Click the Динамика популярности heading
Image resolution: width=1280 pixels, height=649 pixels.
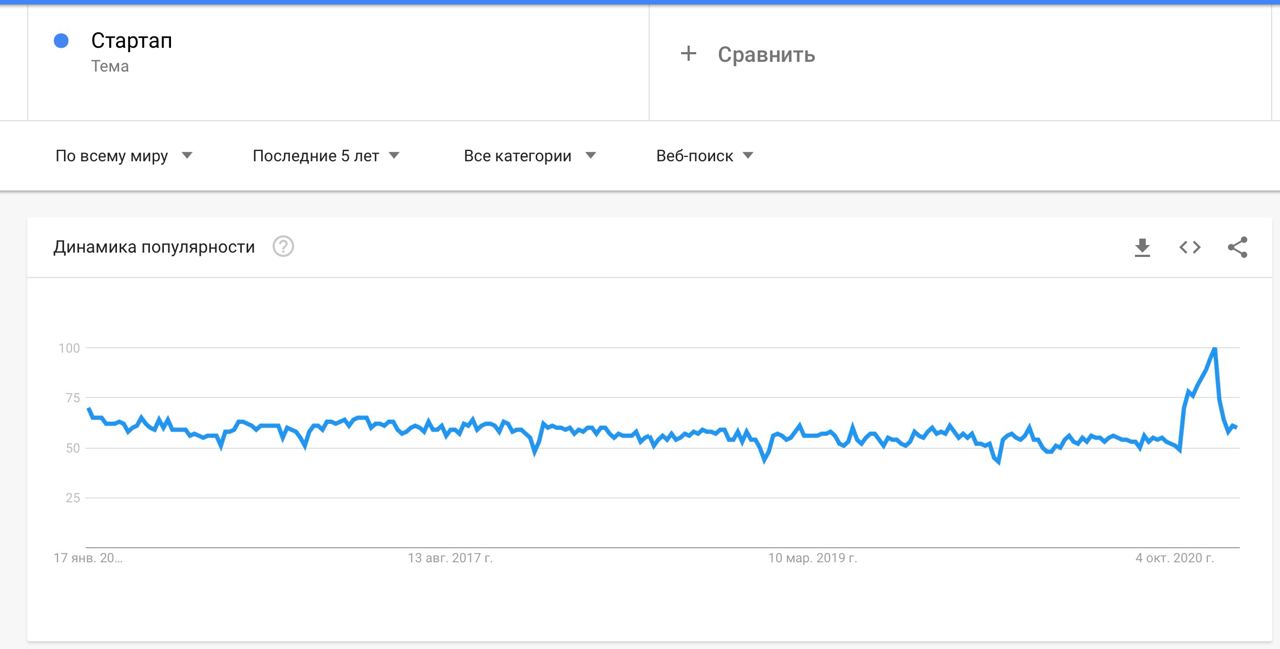154,247
